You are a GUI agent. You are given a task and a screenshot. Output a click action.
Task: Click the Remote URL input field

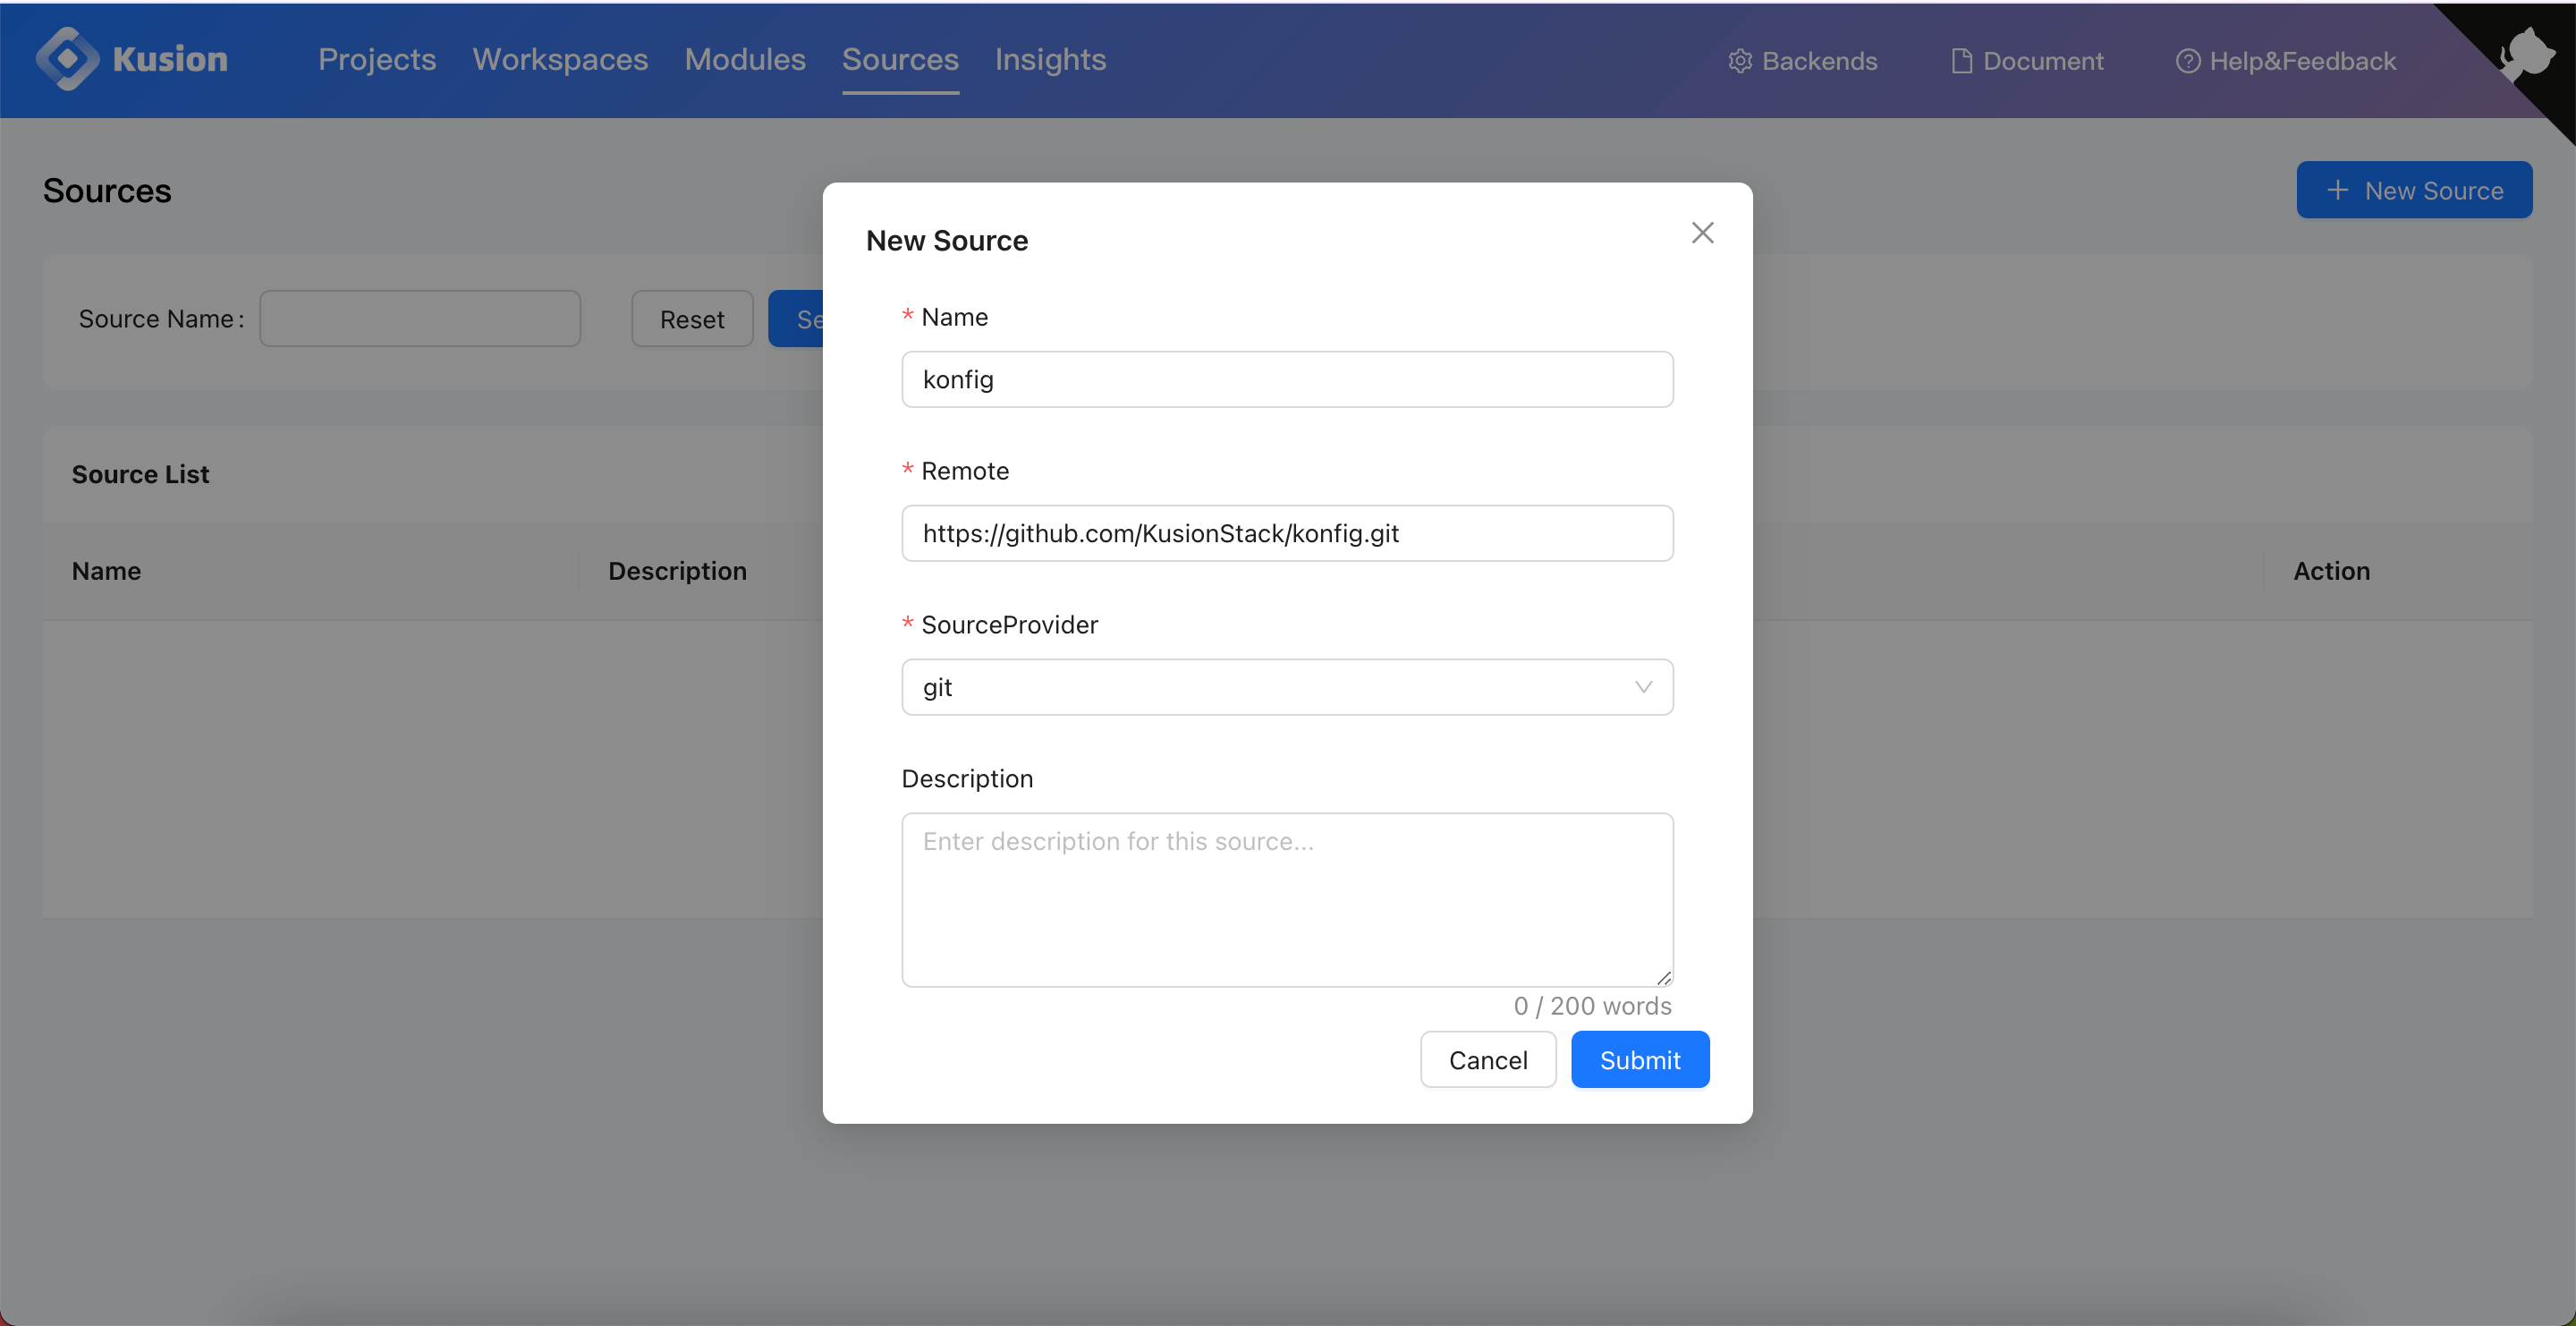coord(1288,532)
